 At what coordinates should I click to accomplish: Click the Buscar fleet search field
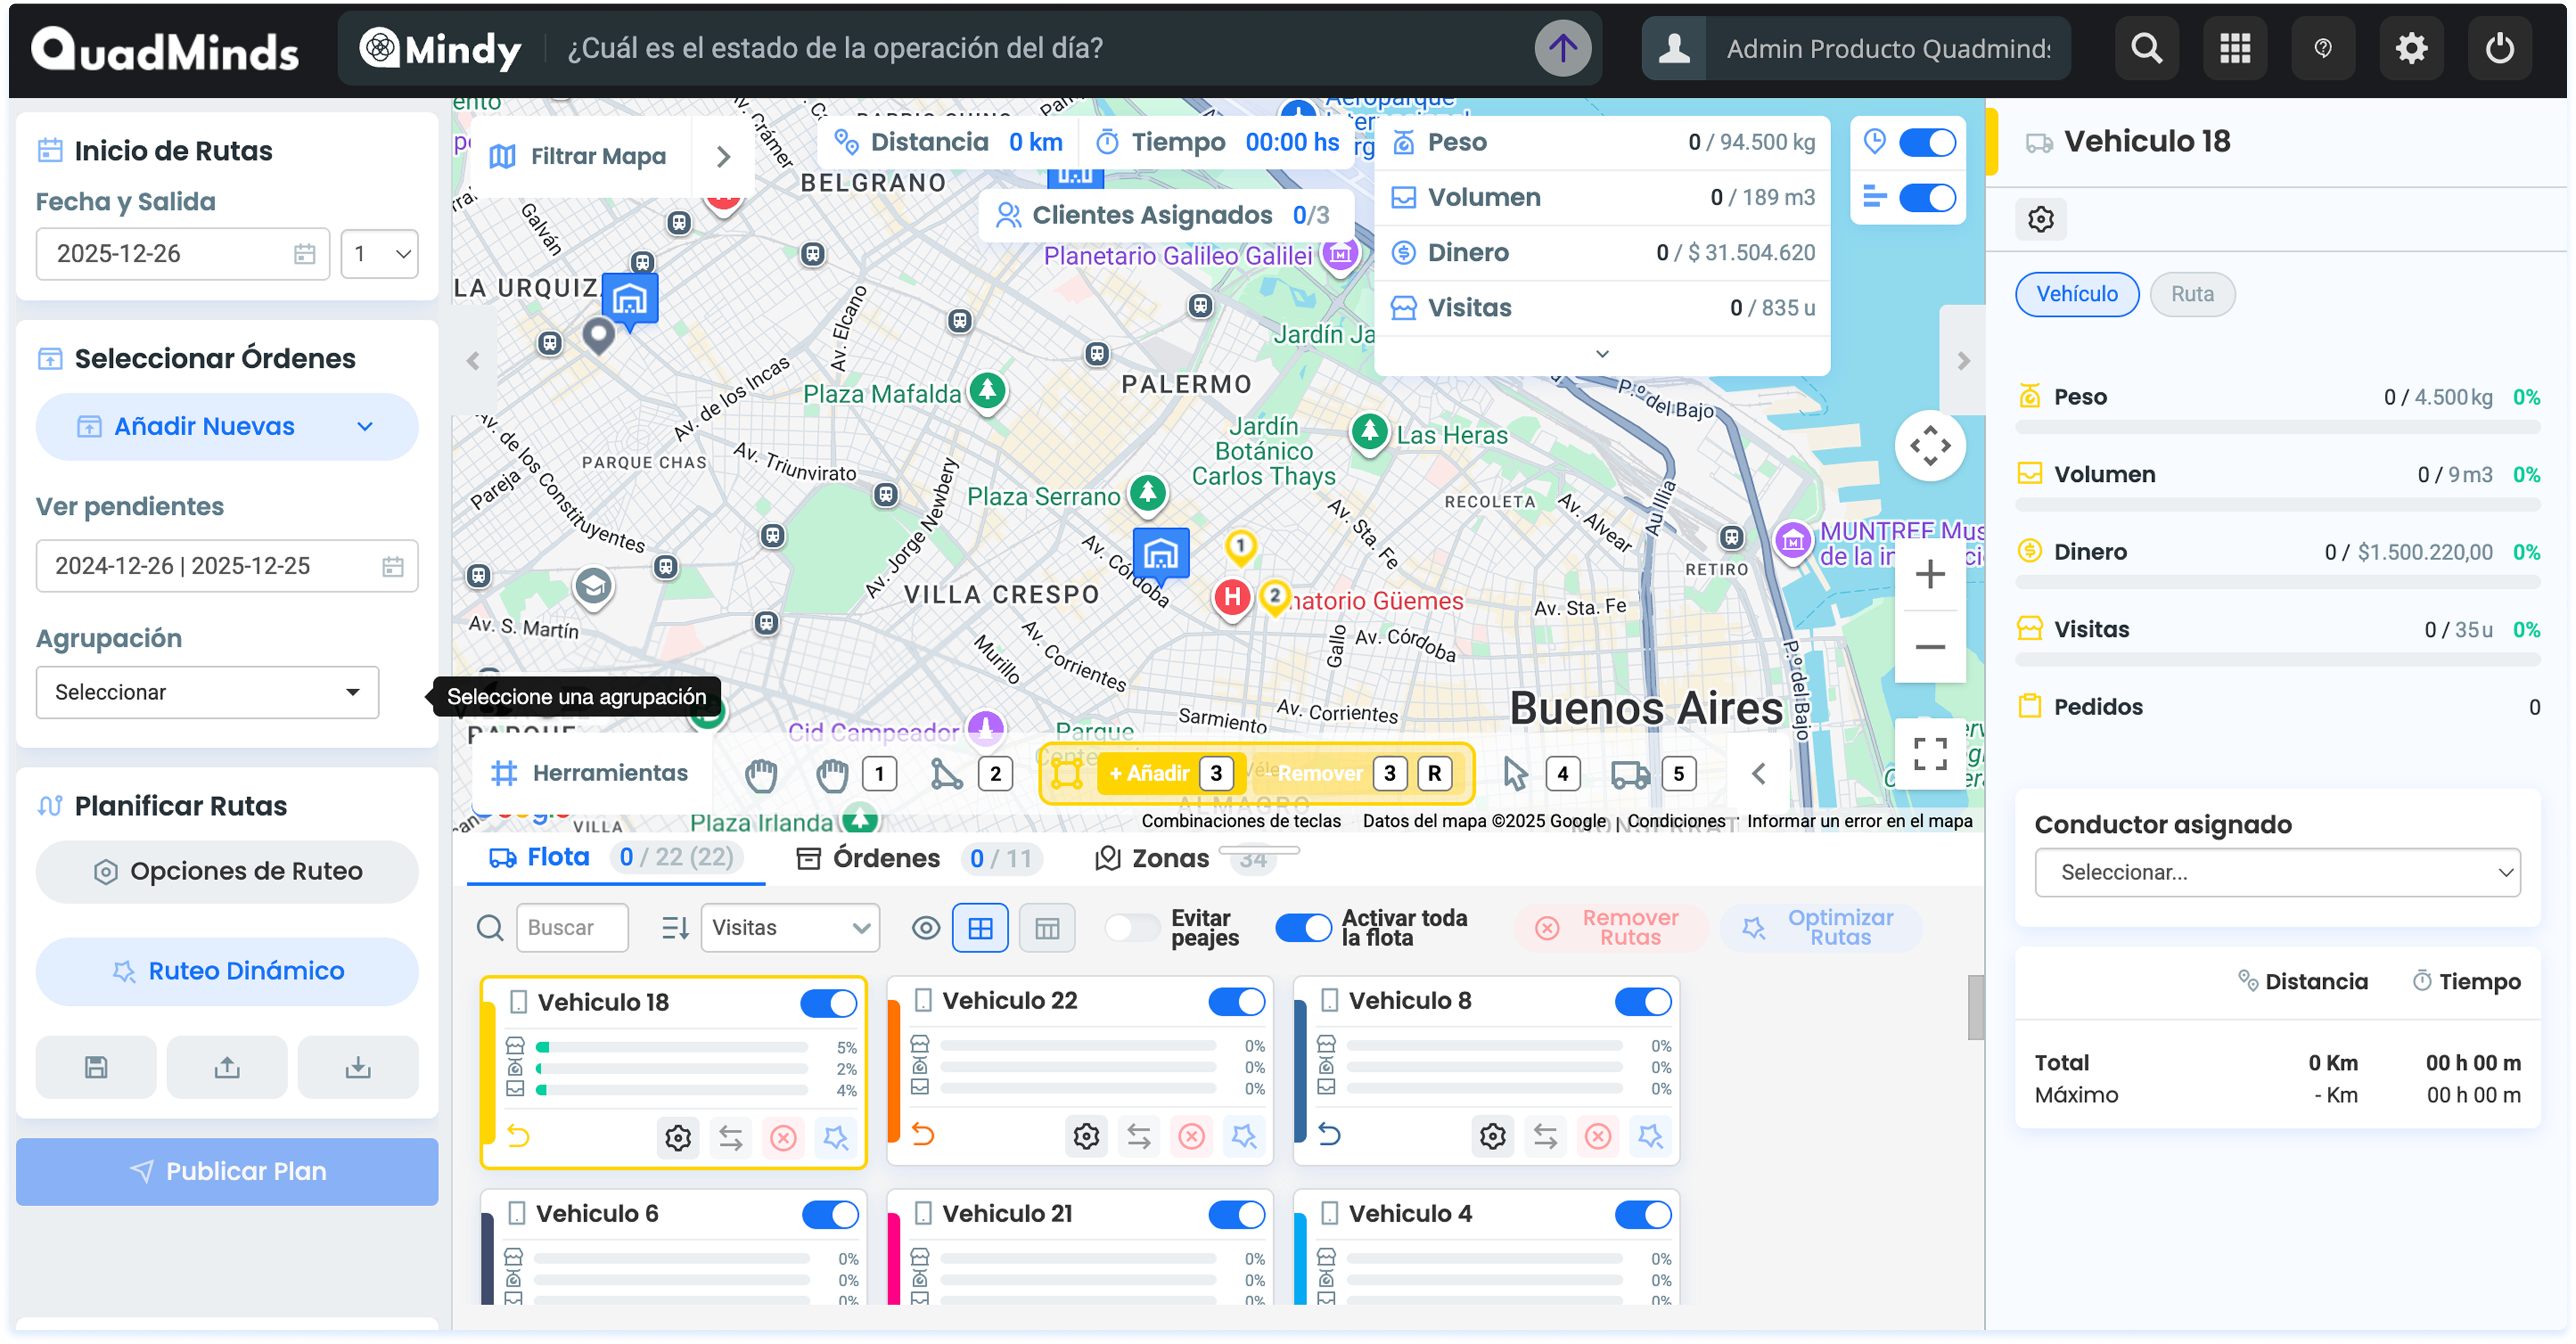click(x=572, y=928)
